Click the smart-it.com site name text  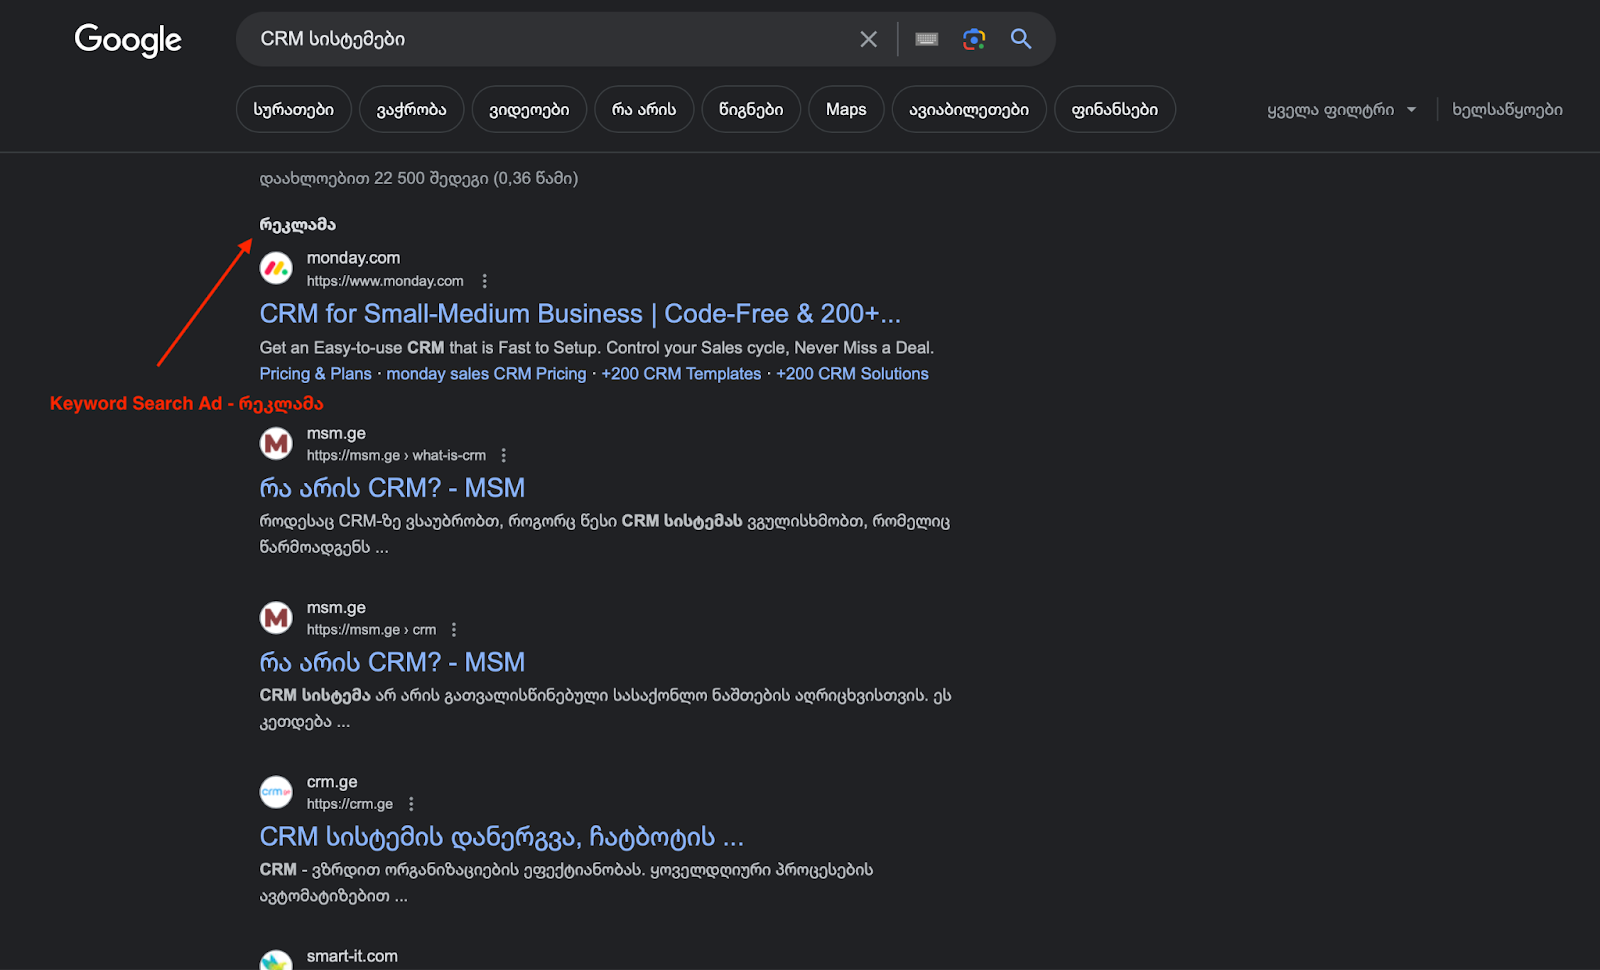352,956
